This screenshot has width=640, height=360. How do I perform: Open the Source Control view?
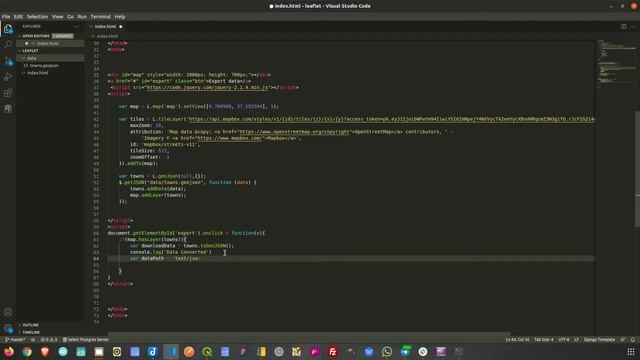(x=8, y=61)
